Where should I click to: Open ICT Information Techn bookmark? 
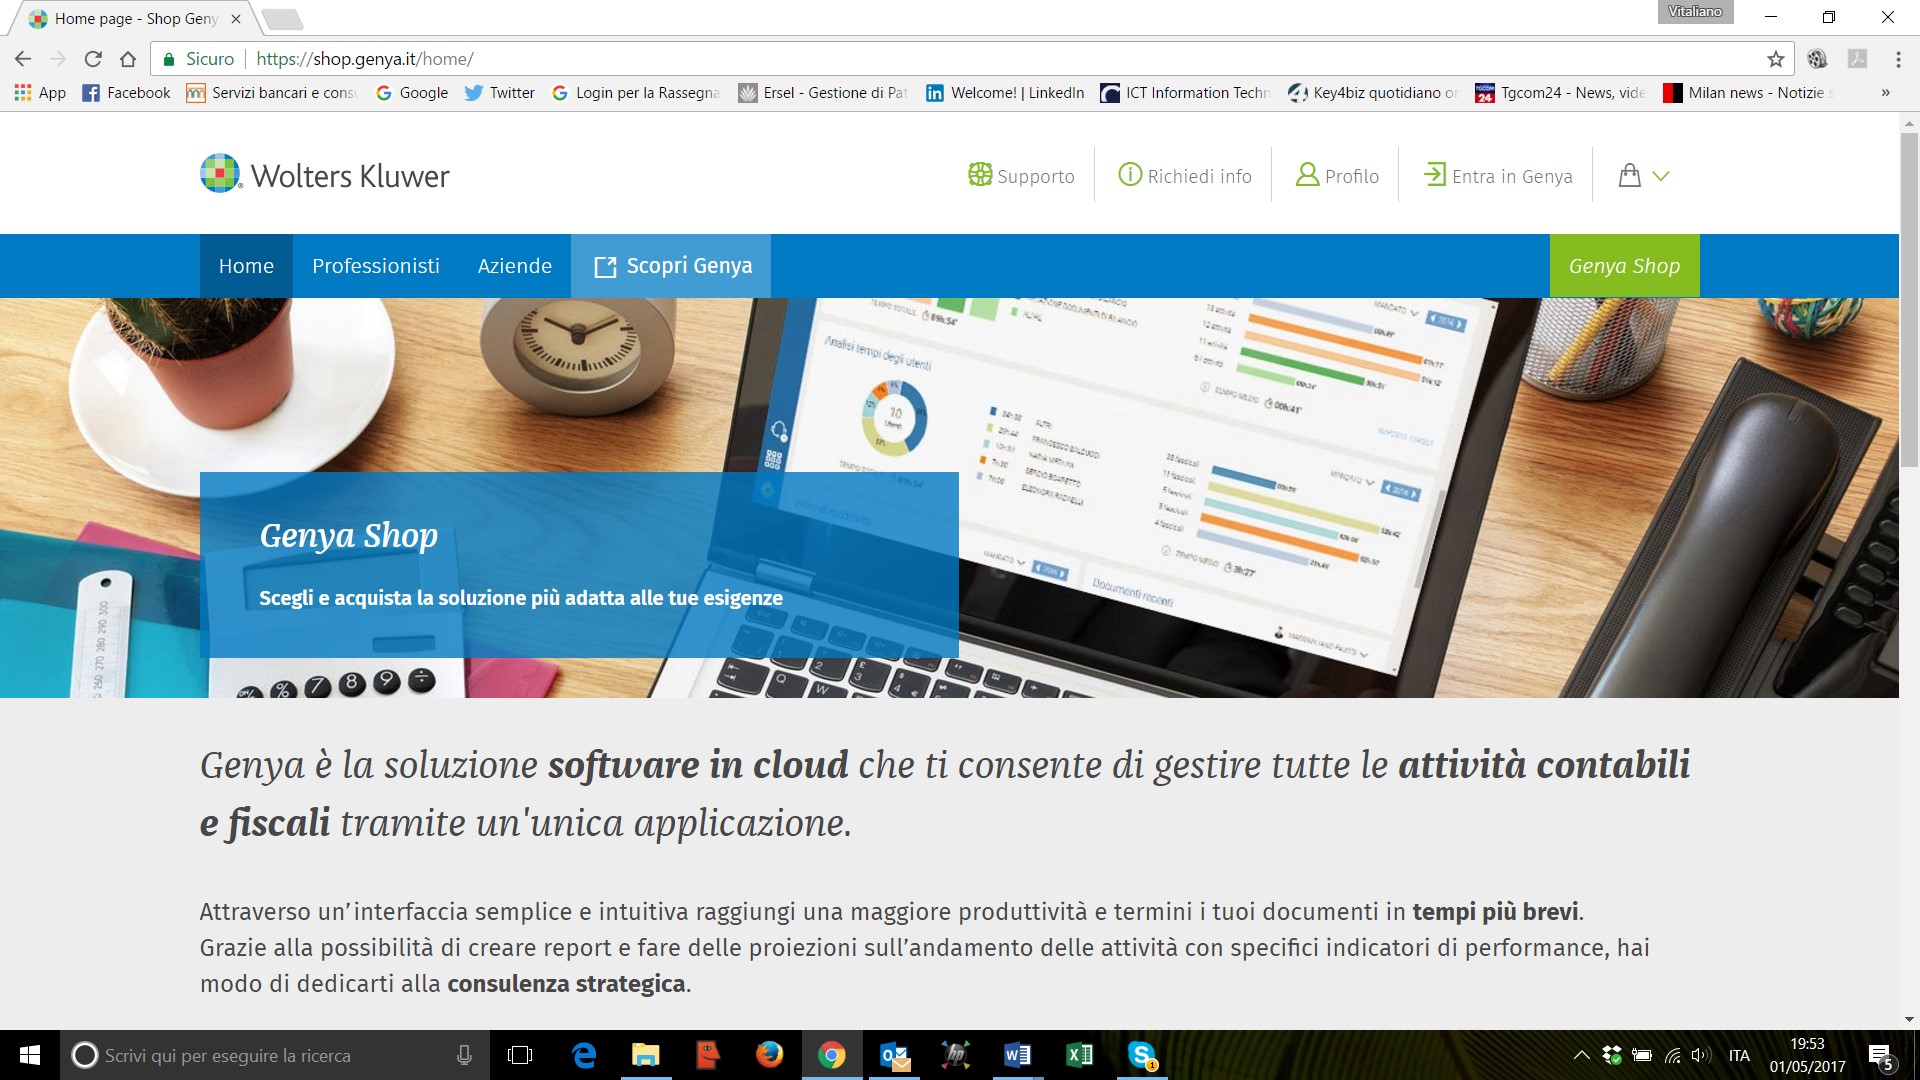[1186, 93]
